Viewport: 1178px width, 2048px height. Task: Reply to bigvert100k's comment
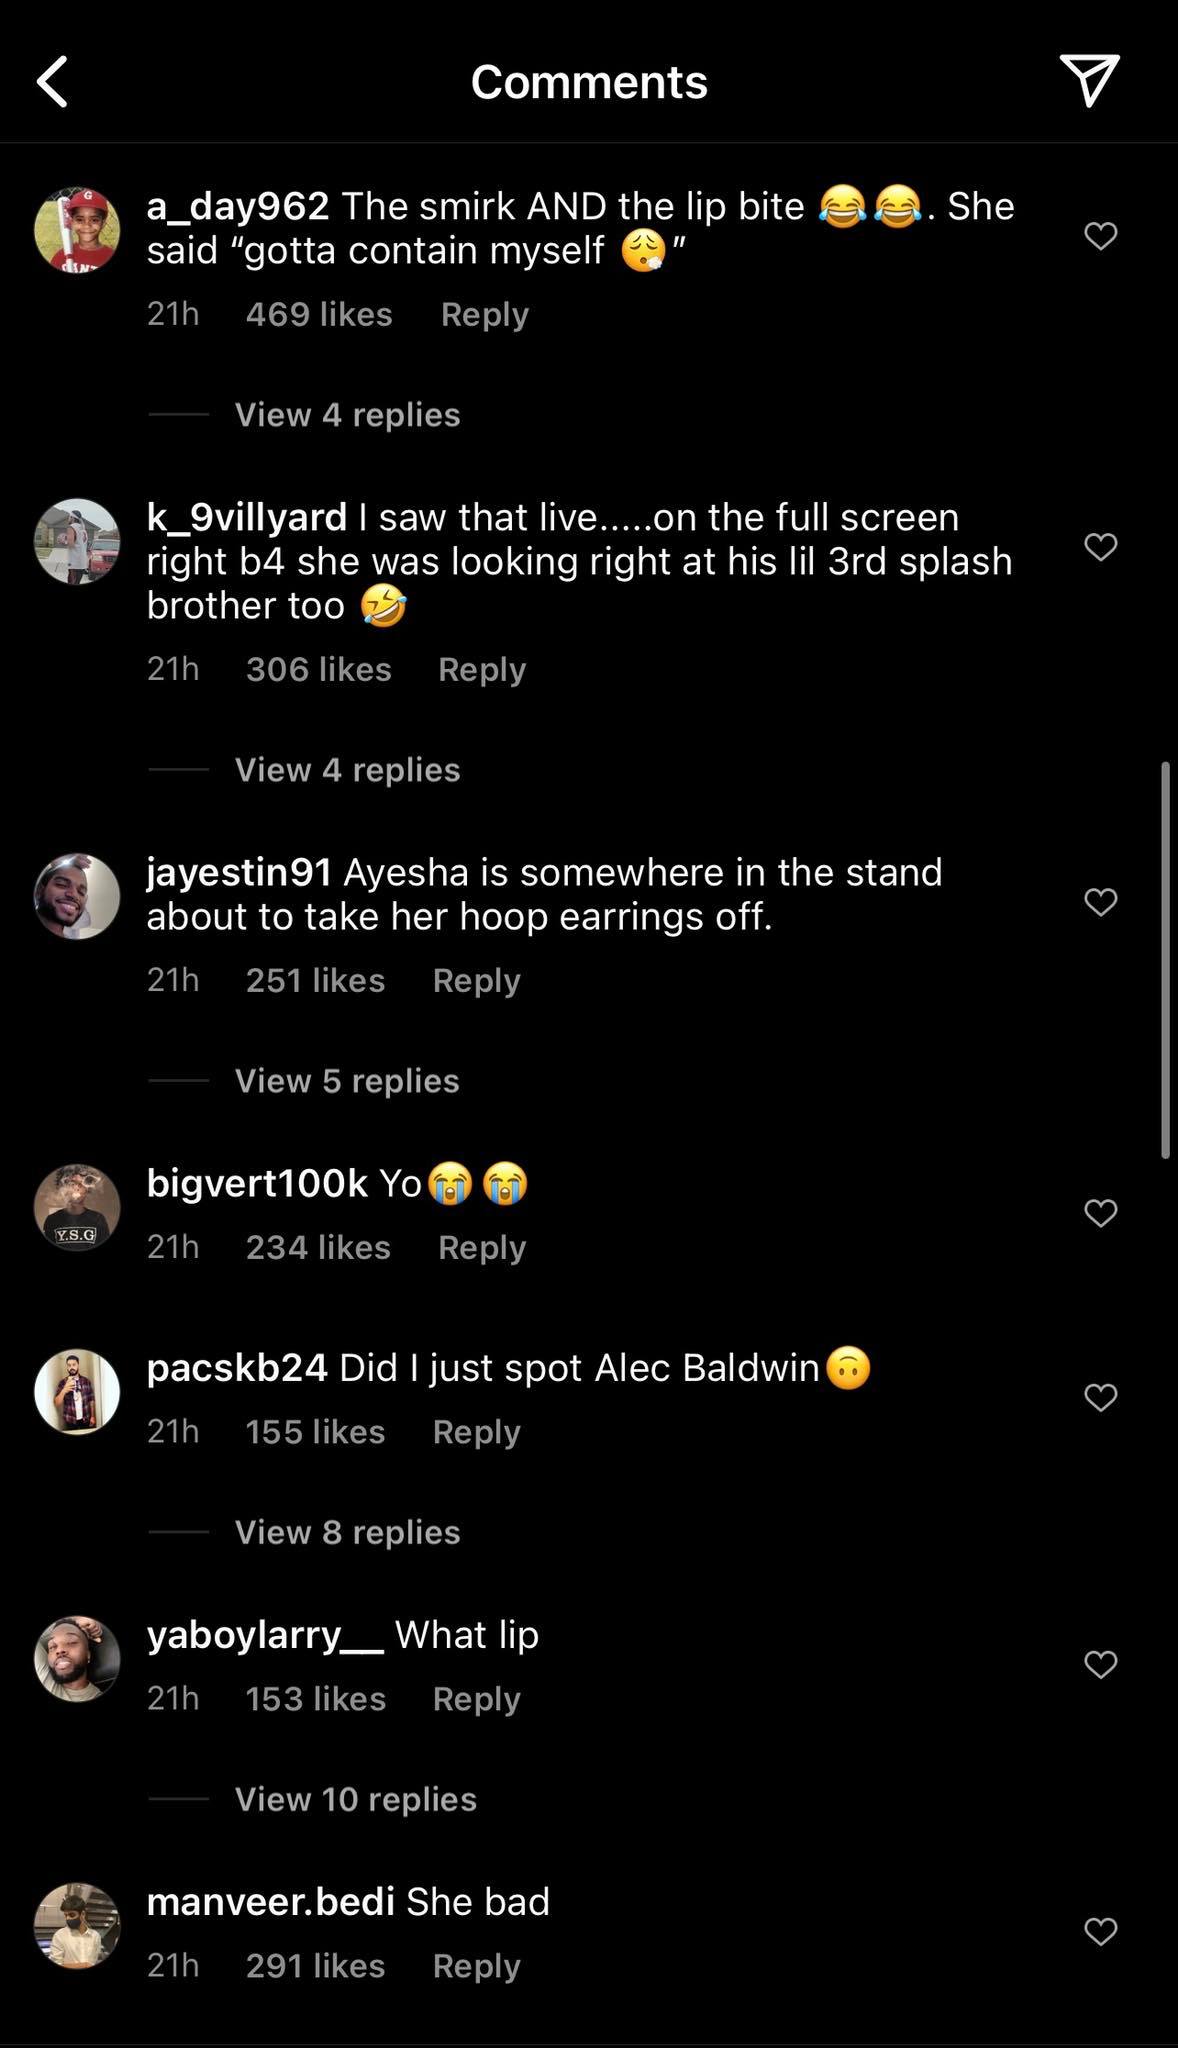tap(481, 1247)
